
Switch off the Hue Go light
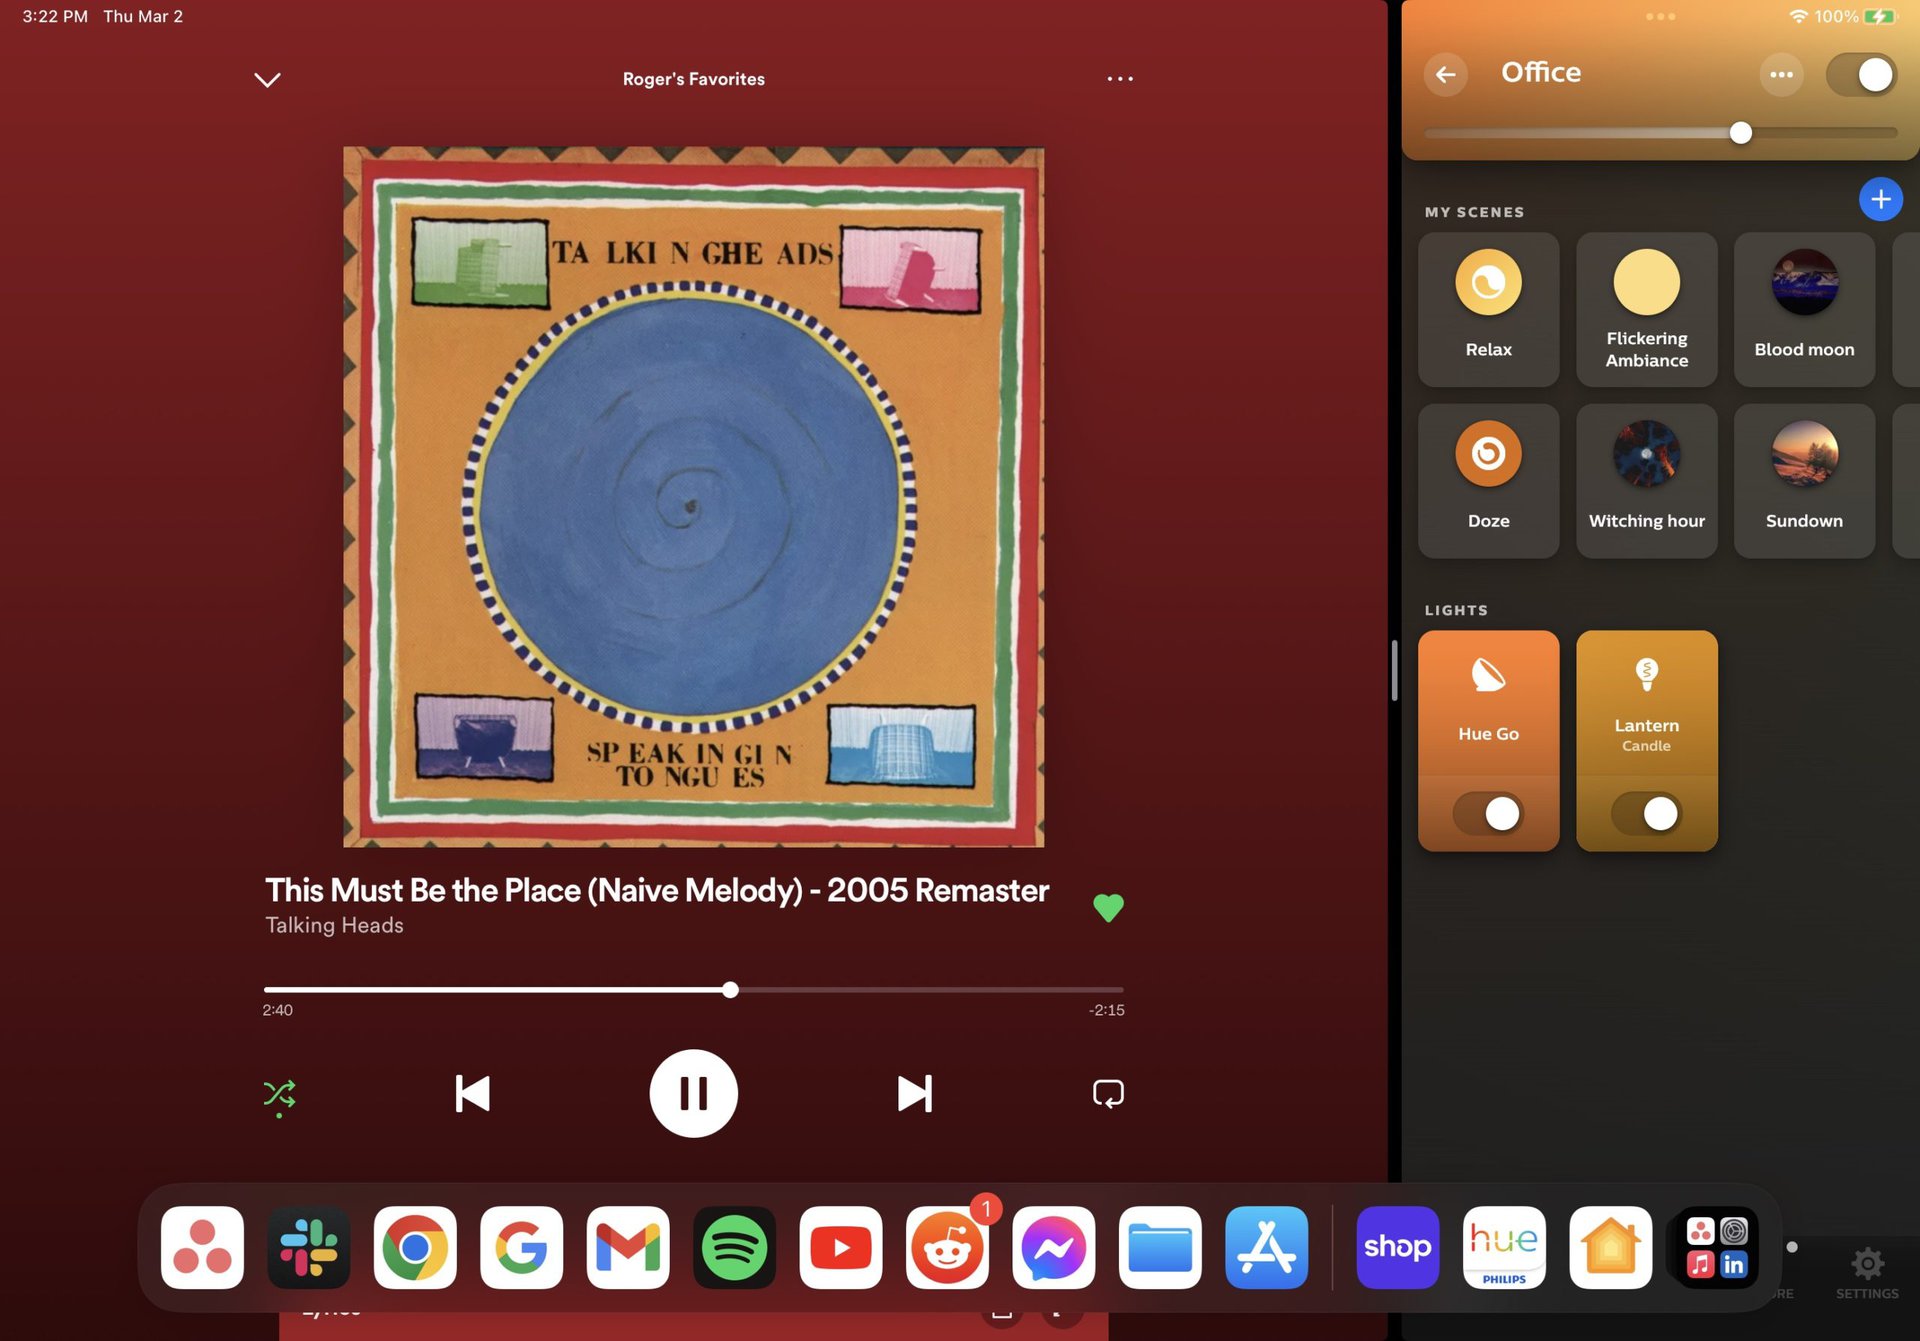[1488, 813]
